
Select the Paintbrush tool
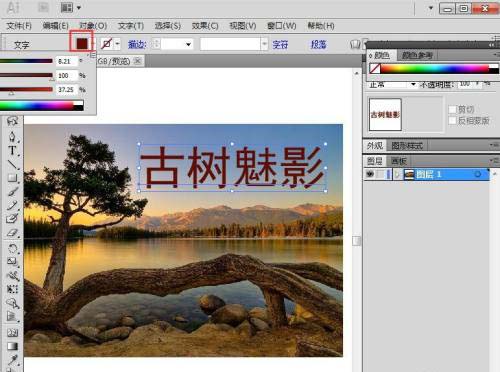pyautogui.click(x=12, y=192)
